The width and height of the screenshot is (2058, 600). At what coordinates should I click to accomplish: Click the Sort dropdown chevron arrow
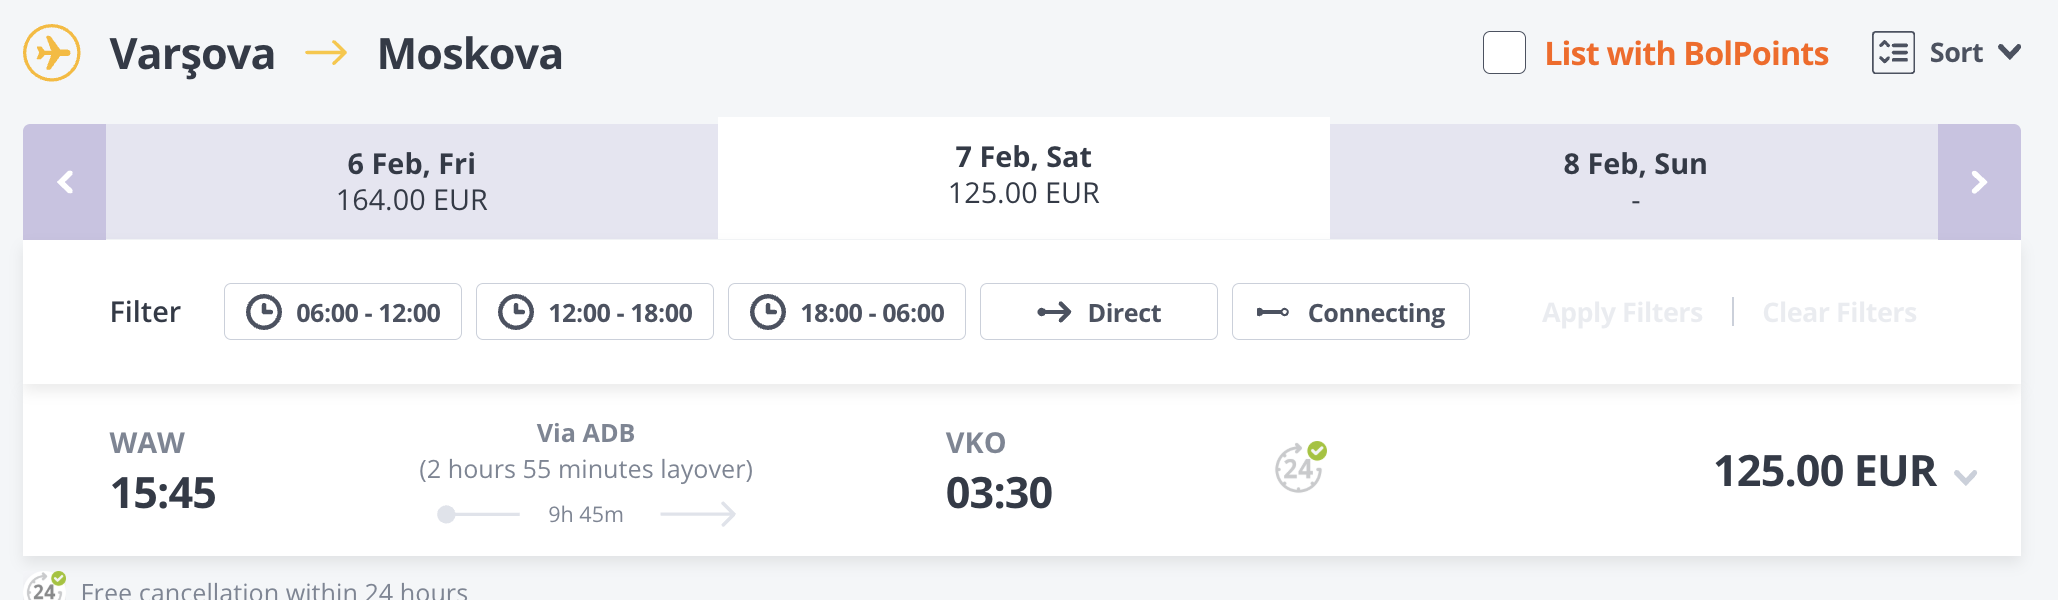pyautogui.click(x=2009, y=53)
